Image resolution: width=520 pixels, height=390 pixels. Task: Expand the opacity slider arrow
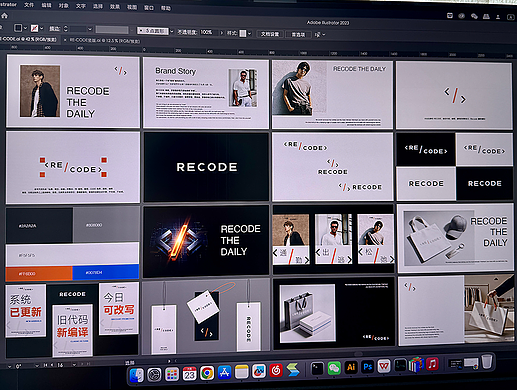tap(221, 33)
